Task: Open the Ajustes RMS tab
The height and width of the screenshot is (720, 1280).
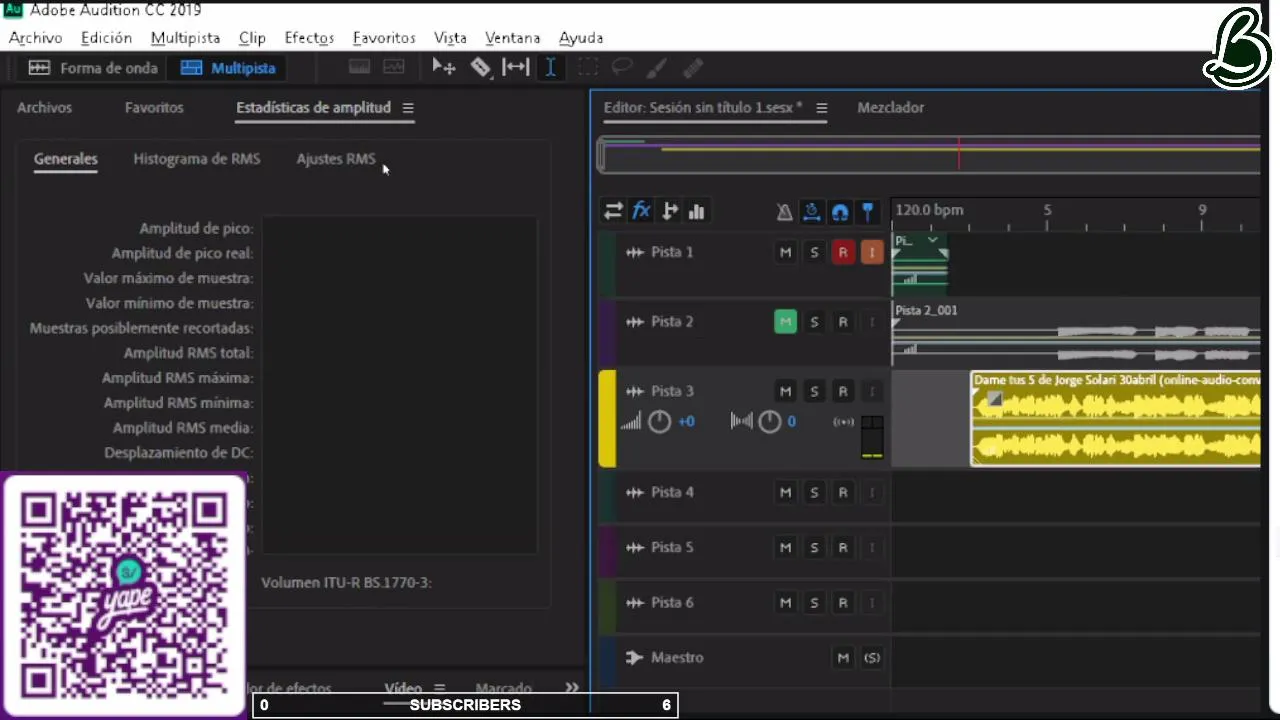Action: pyautogui.click(x=336, y=159)
